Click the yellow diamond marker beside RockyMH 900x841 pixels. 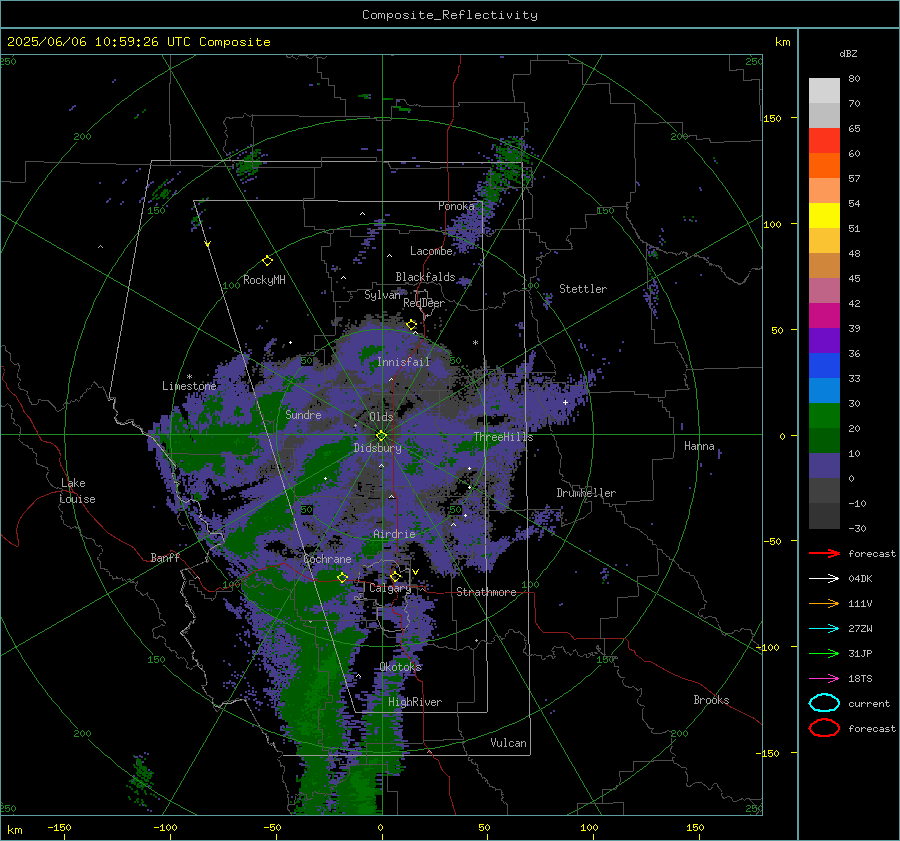267,261
